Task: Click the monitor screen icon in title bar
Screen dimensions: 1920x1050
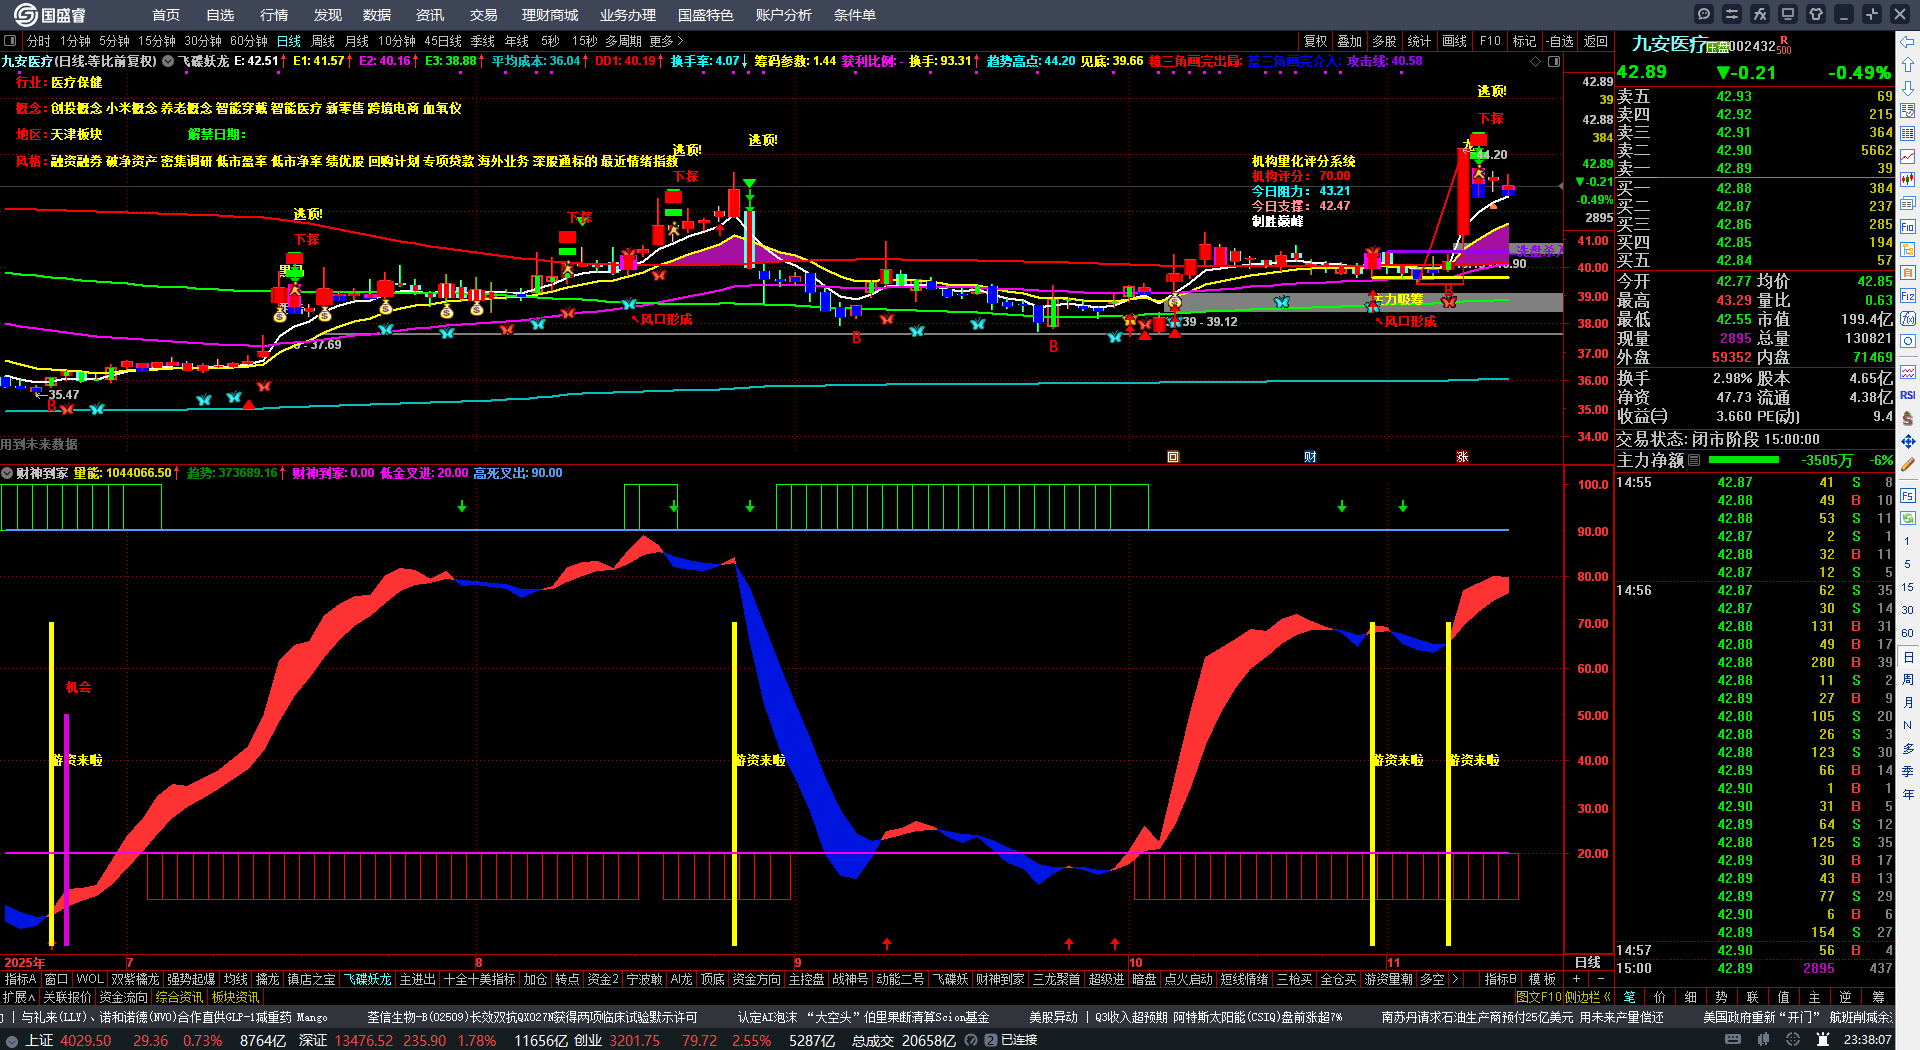Action: (1788, 14)
